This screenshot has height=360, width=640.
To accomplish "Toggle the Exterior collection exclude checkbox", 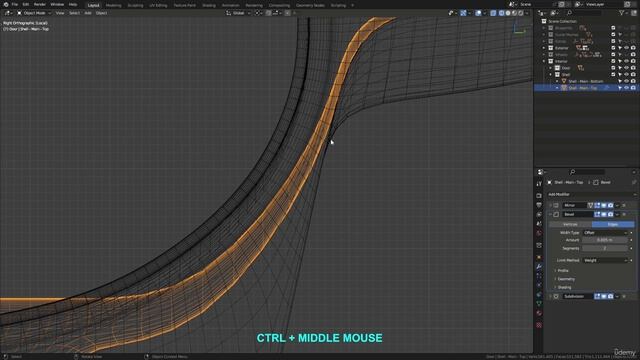I will (x=613, y=48).
